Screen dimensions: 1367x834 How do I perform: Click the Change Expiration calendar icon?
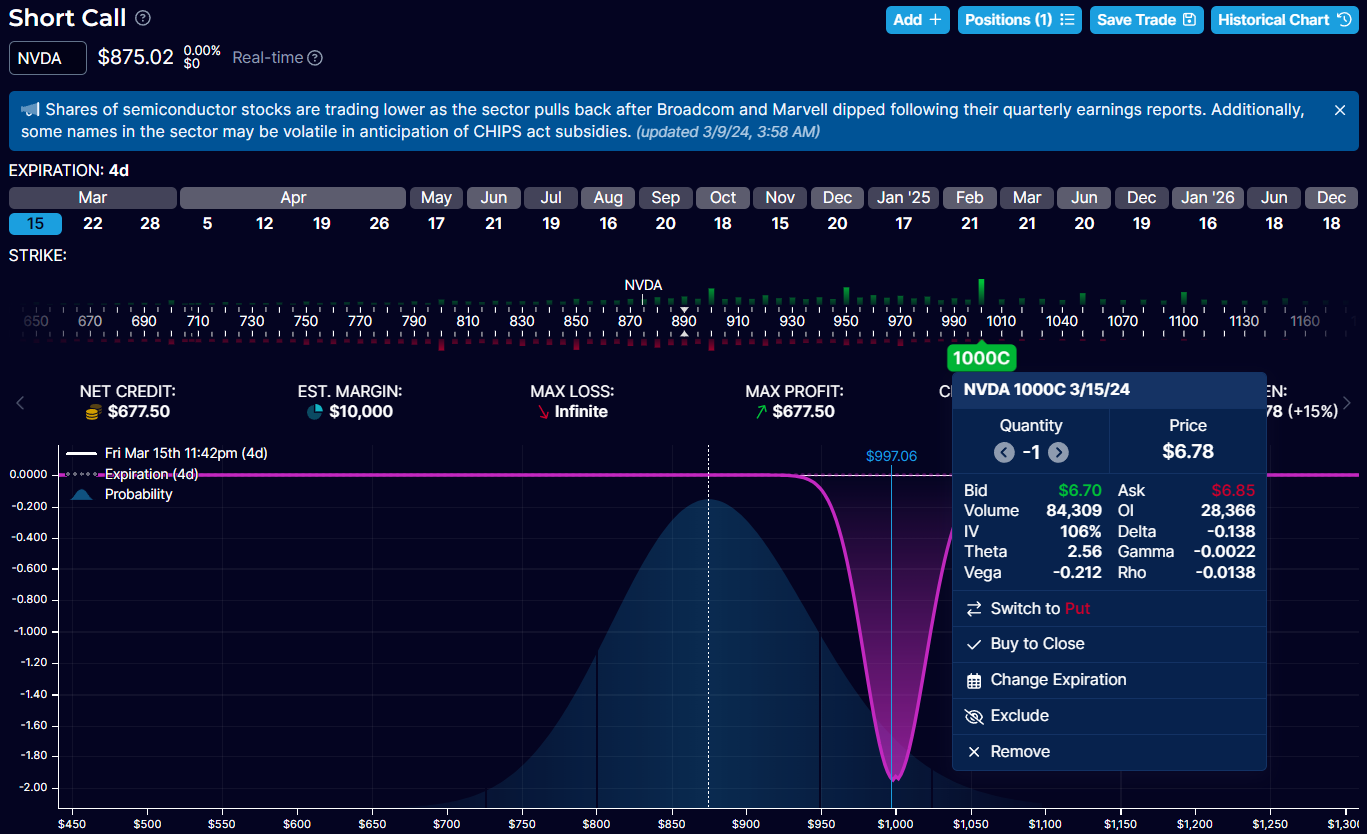974,681
